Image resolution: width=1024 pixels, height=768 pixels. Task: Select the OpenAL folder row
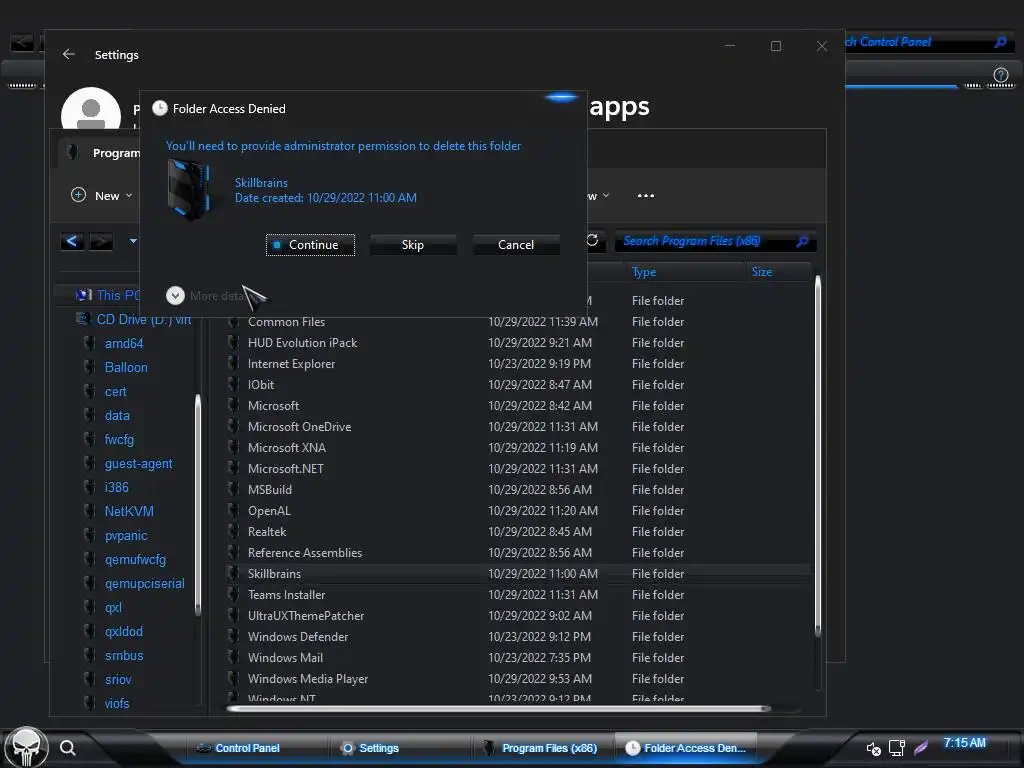pyautogui.click(x=519, y=511)
